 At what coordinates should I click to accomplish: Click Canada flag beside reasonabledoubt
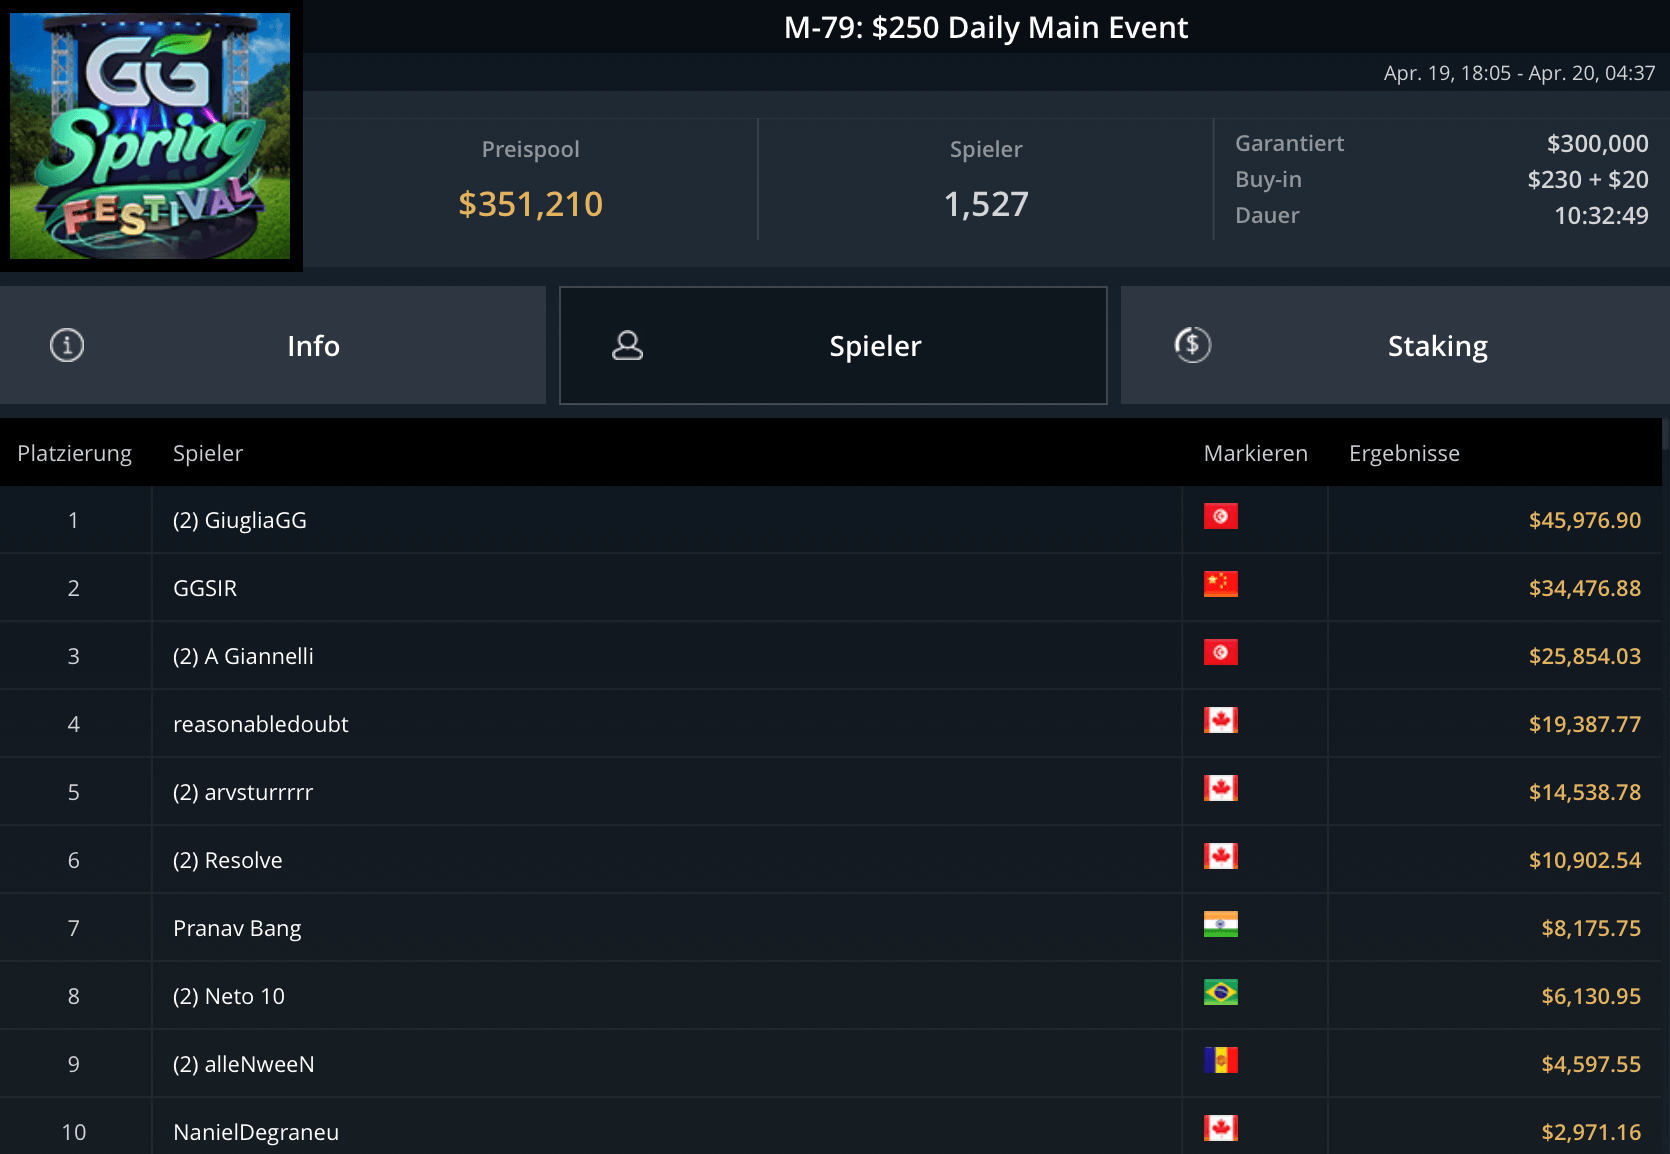[1220, 721]
